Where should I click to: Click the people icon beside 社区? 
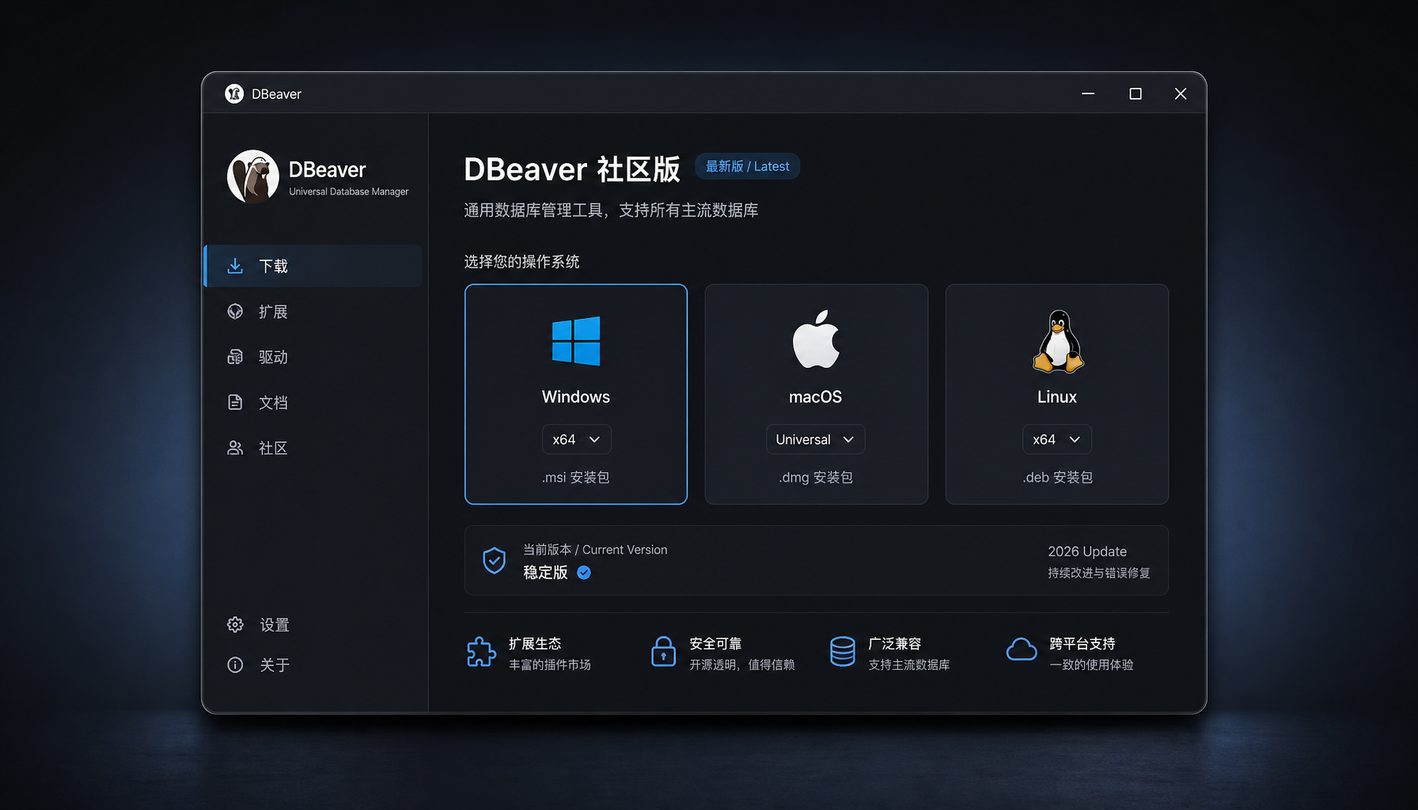[235, 448]
